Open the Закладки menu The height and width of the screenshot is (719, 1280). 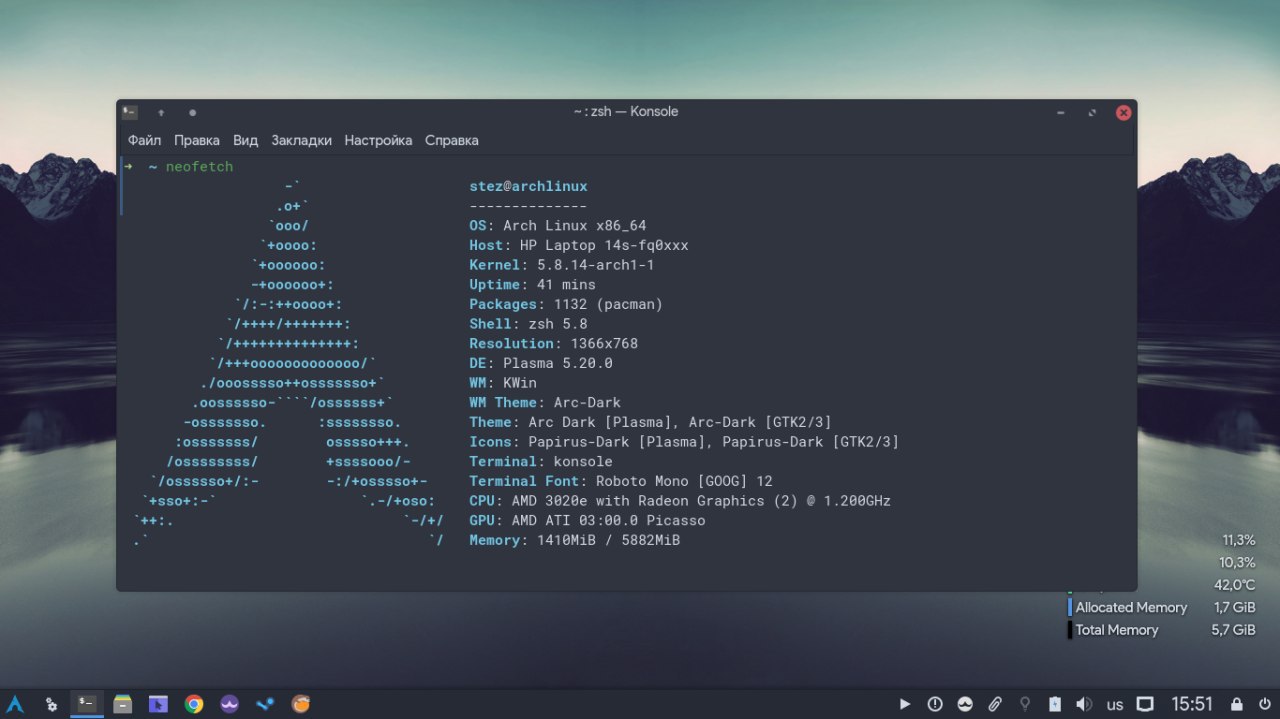(301, 141)
